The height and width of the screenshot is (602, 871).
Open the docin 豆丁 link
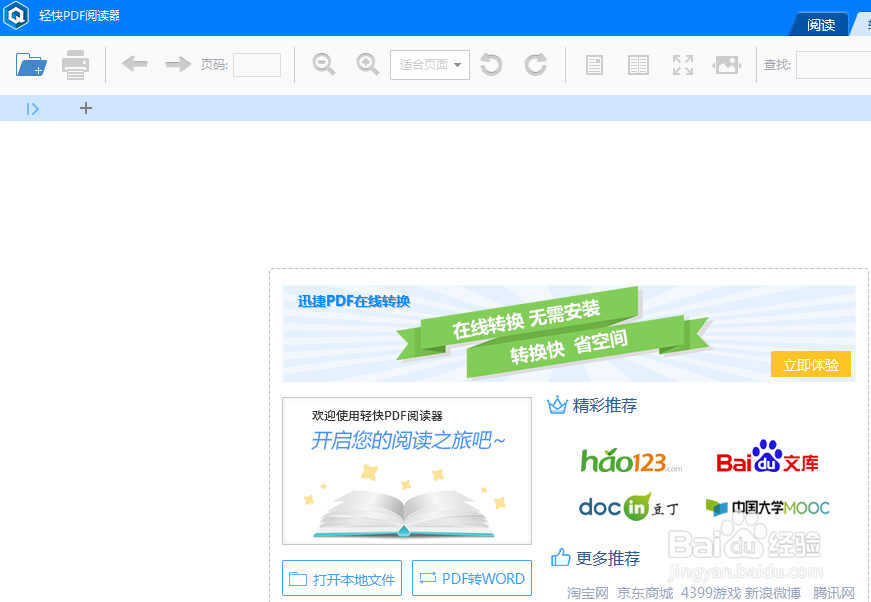point(628,506)
